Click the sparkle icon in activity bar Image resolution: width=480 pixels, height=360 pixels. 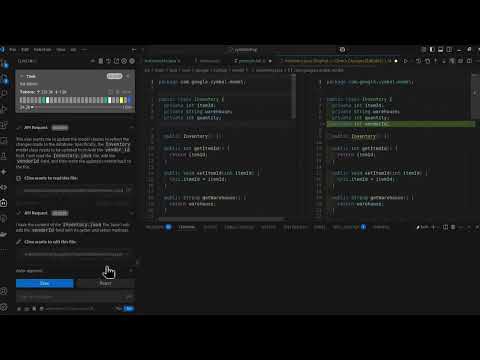pyautogui.click(x=4, y=172)
